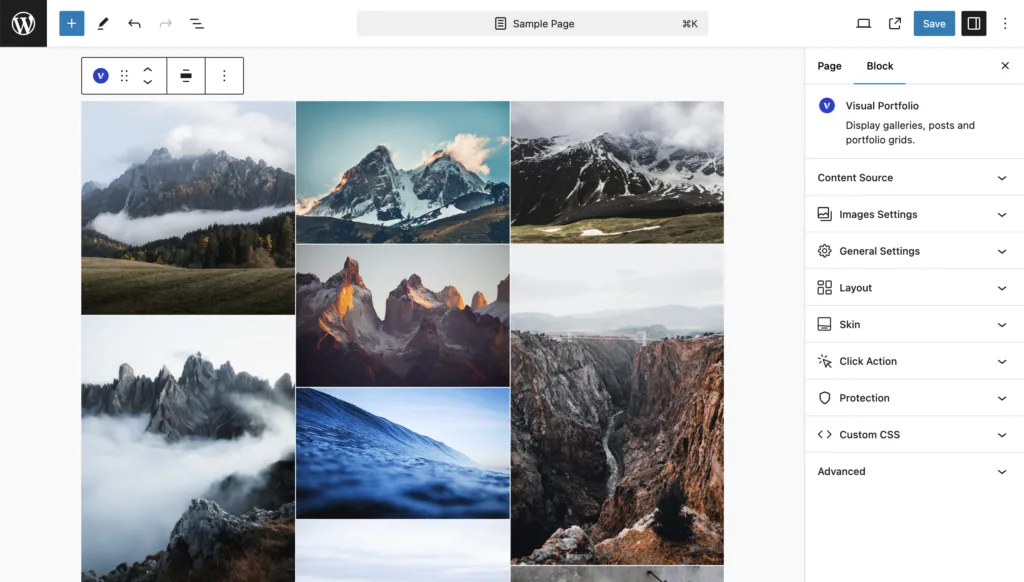The height and width of the screenshot is (582, 1024).
Task: Click the WordPress logo icon
Action: pos(23,23)
